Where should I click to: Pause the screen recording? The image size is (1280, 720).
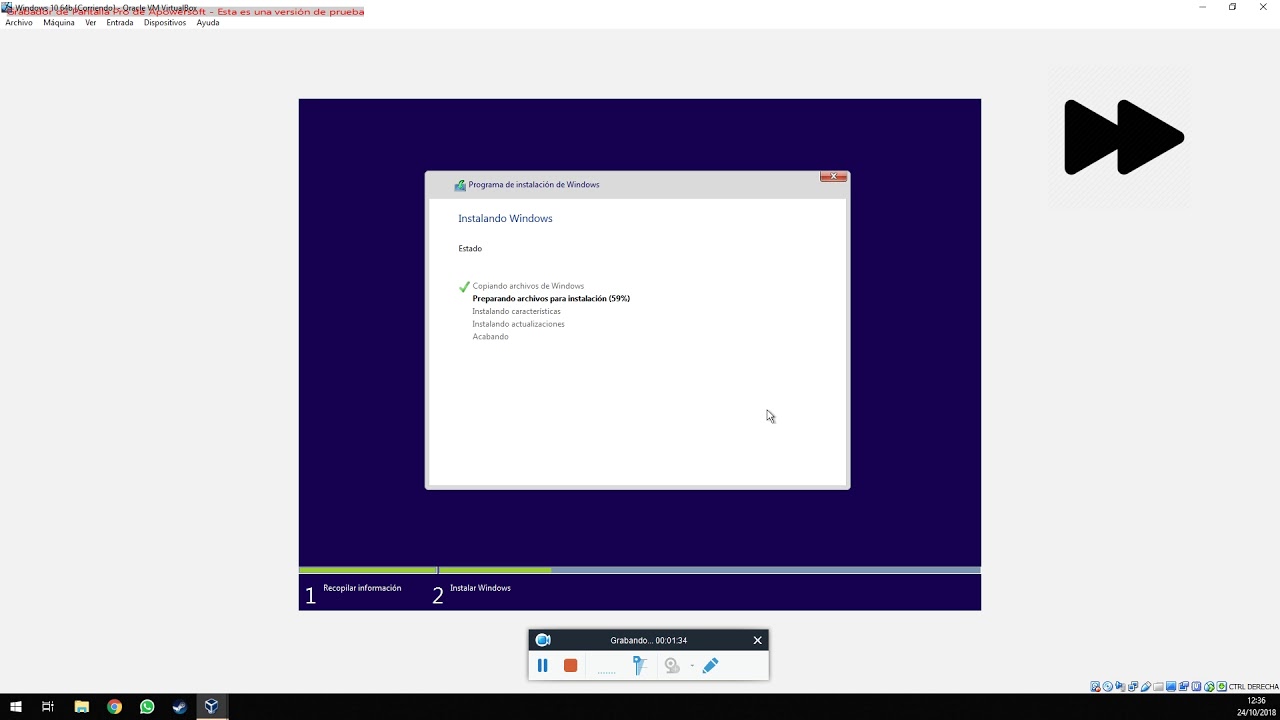542,665
